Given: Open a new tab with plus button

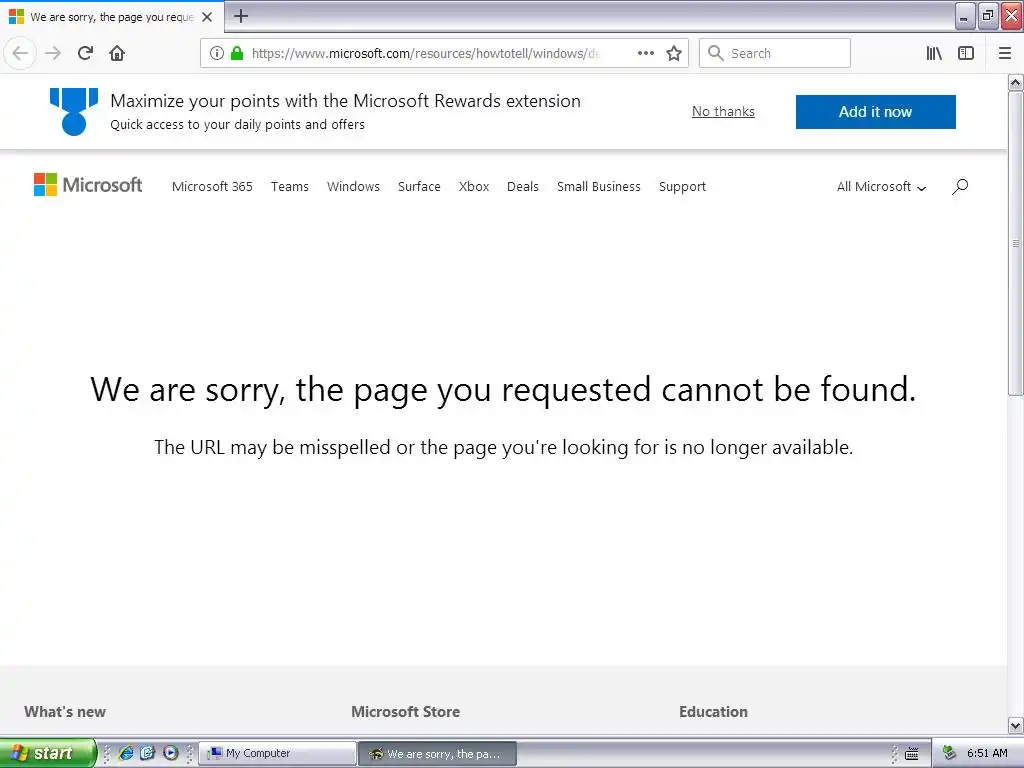Looking at the screenshot, I should [x=241, y=16].
